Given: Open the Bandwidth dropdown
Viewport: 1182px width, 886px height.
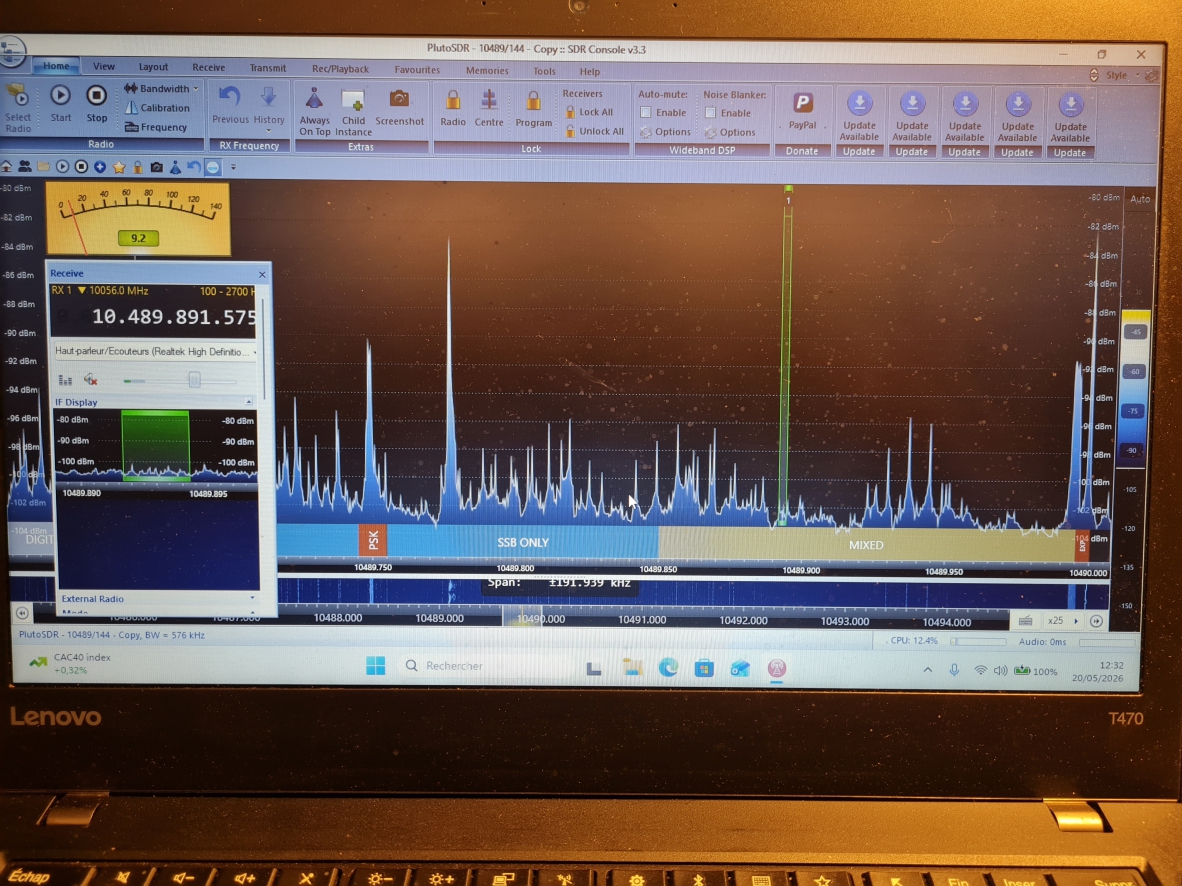Looking at the screenshot, I should (x=161, y=88).
